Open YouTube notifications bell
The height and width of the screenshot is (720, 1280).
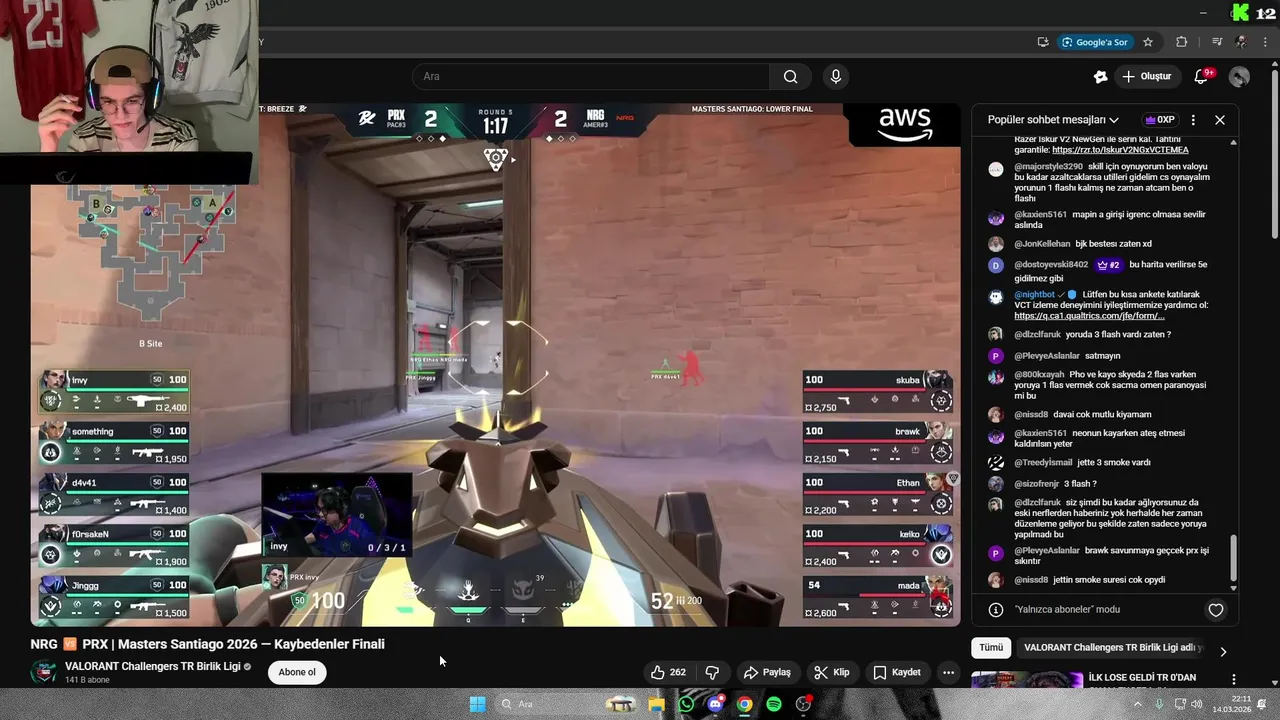(1203, 77)
